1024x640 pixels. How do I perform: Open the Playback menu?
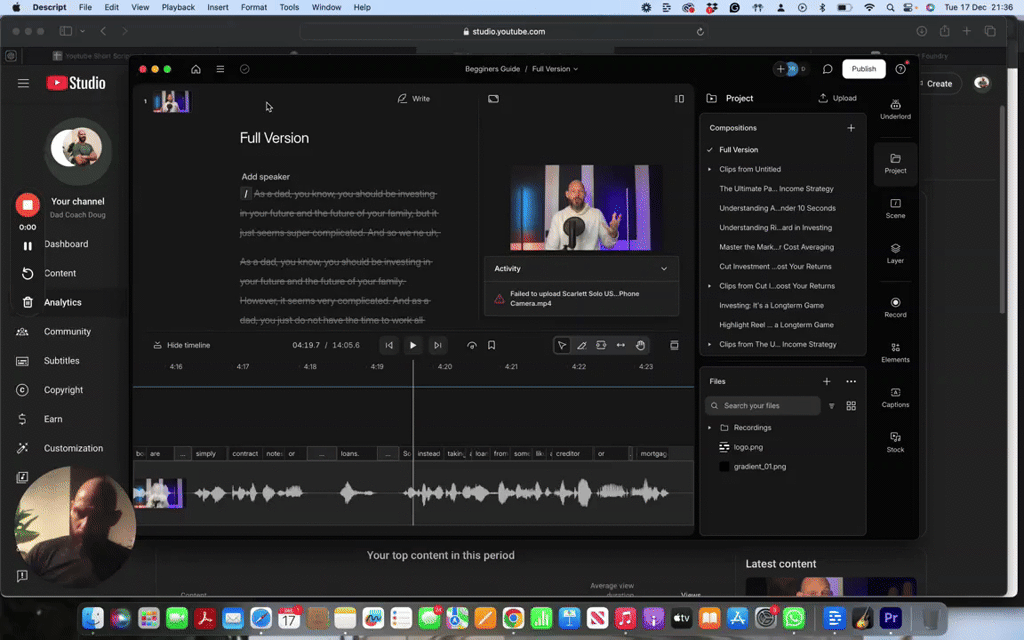178,7
